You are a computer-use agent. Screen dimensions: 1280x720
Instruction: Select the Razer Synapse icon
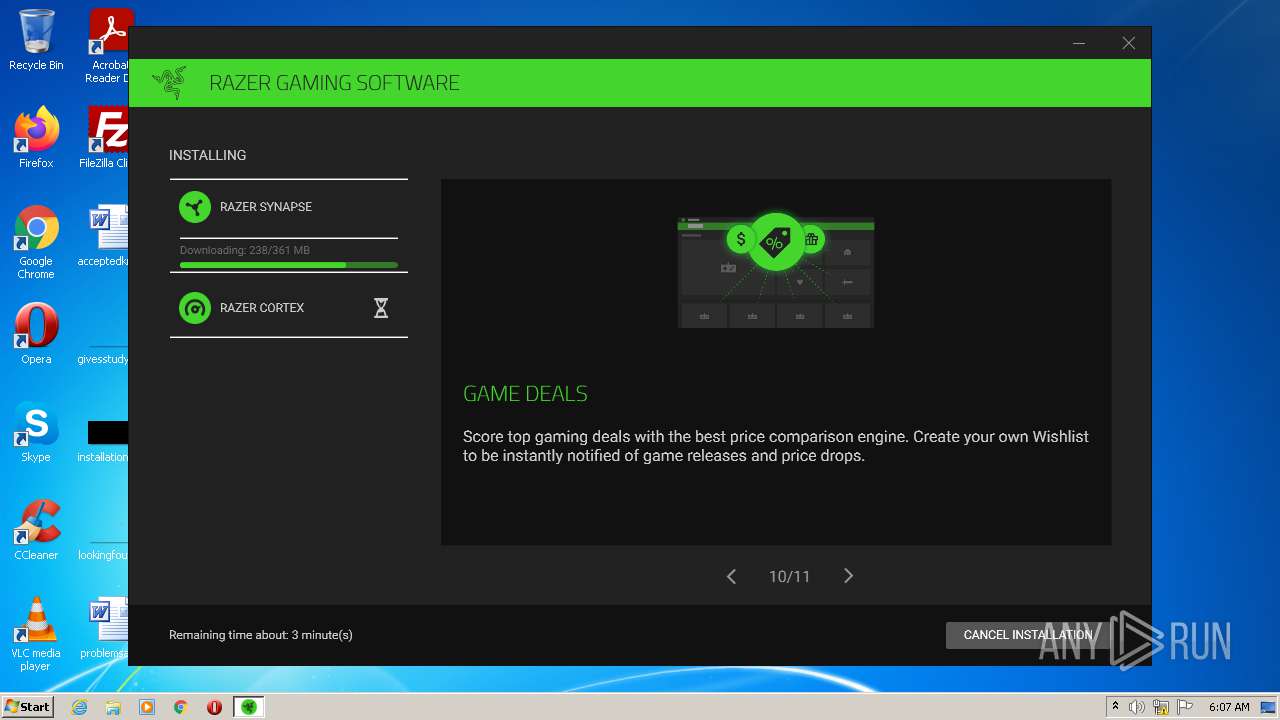tap(195, 207)
